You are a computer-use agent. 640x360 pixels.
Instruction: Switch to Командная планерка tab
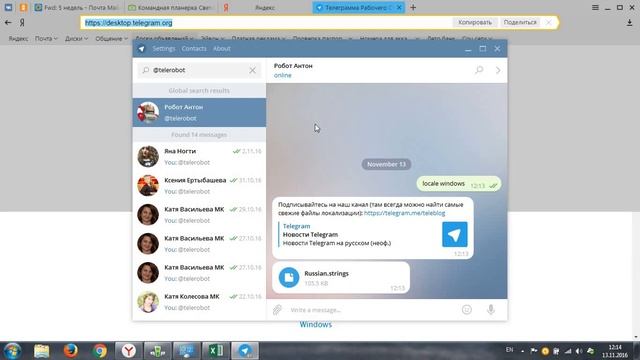[171, 7]
